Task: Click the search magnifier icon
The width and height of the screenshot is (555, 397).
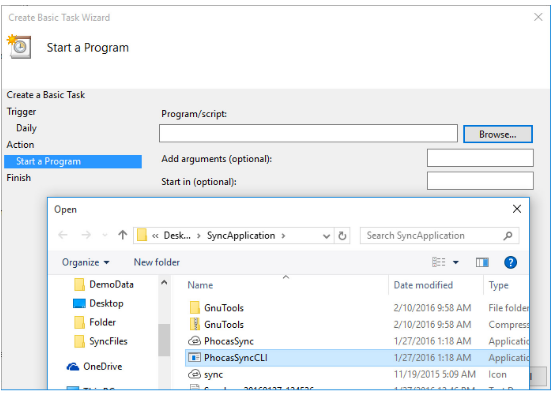Action: tap(508, 236)
